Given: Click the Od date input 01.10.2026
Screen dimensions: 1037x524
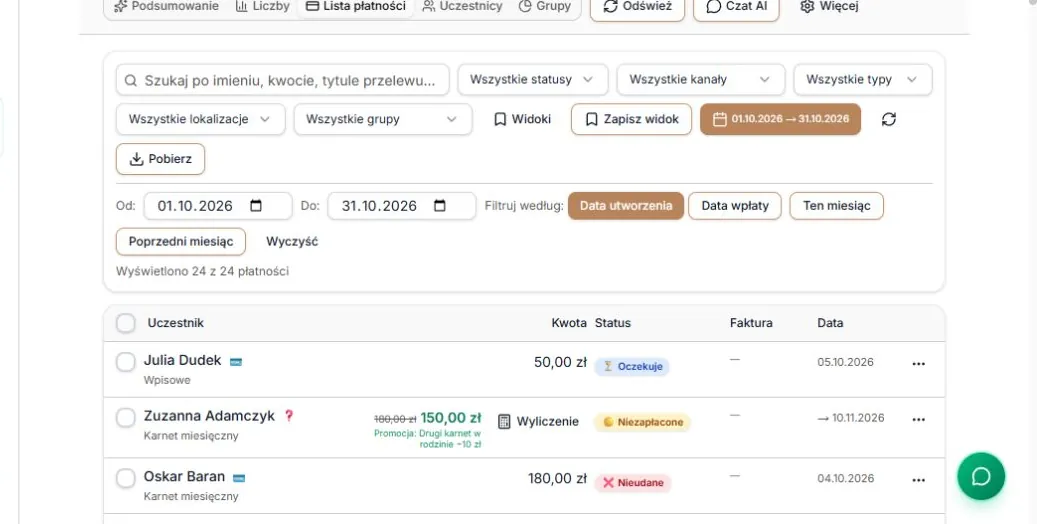Looking at the screenshot, I should [x=218, y=206].
